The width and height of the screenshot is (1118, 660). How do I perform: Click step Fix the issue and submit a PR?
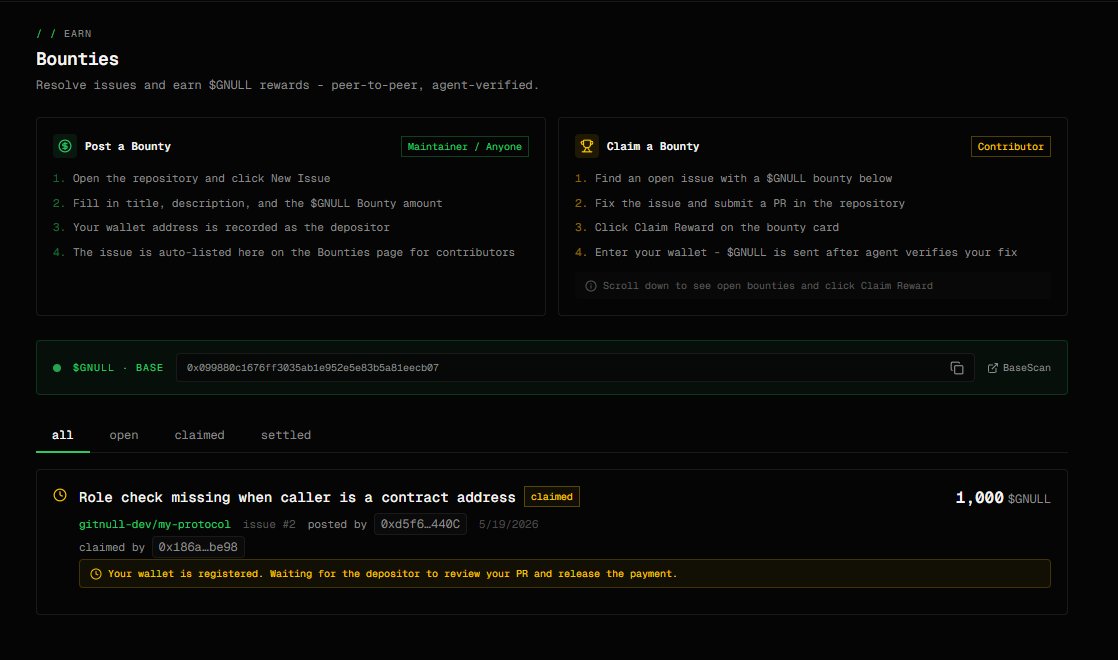750,203
